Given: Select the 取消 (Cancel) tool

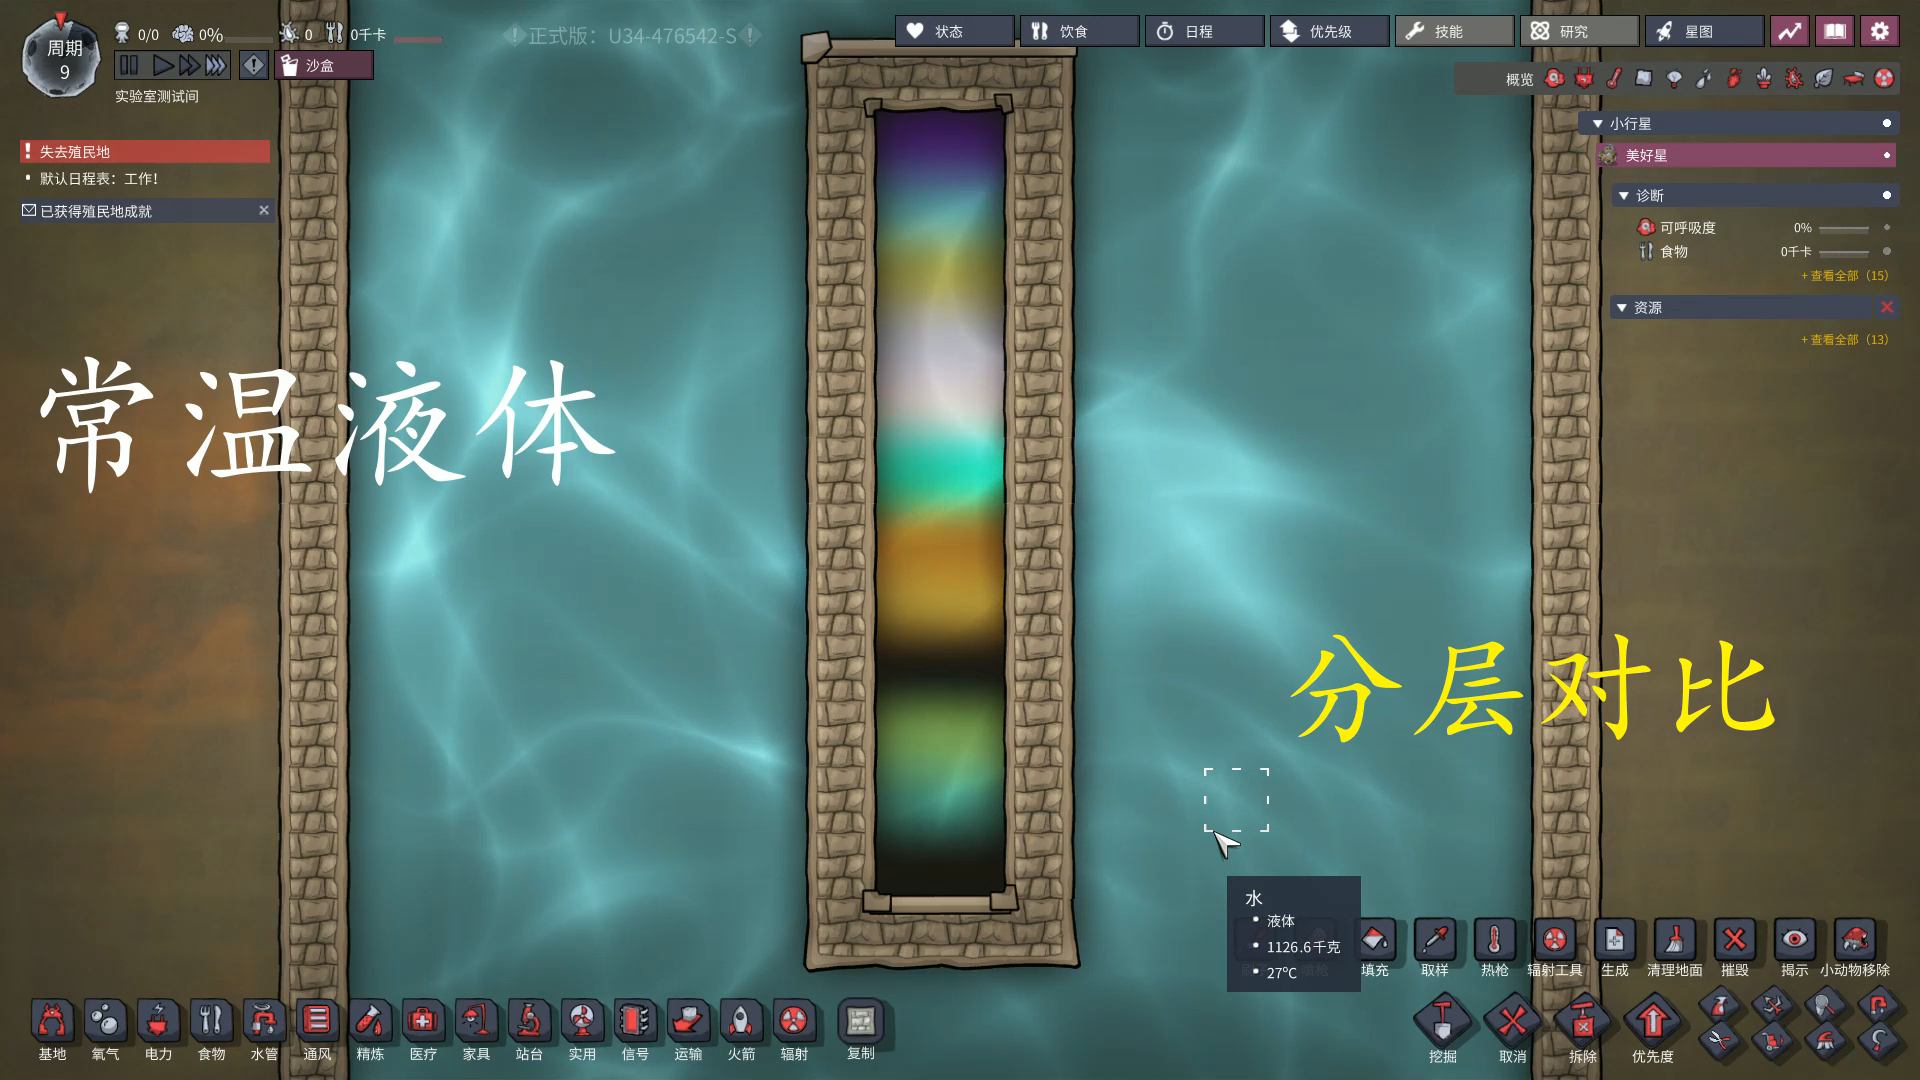Looking at the screenshot, I should pyautogui.click(x=1512, y=1022).
